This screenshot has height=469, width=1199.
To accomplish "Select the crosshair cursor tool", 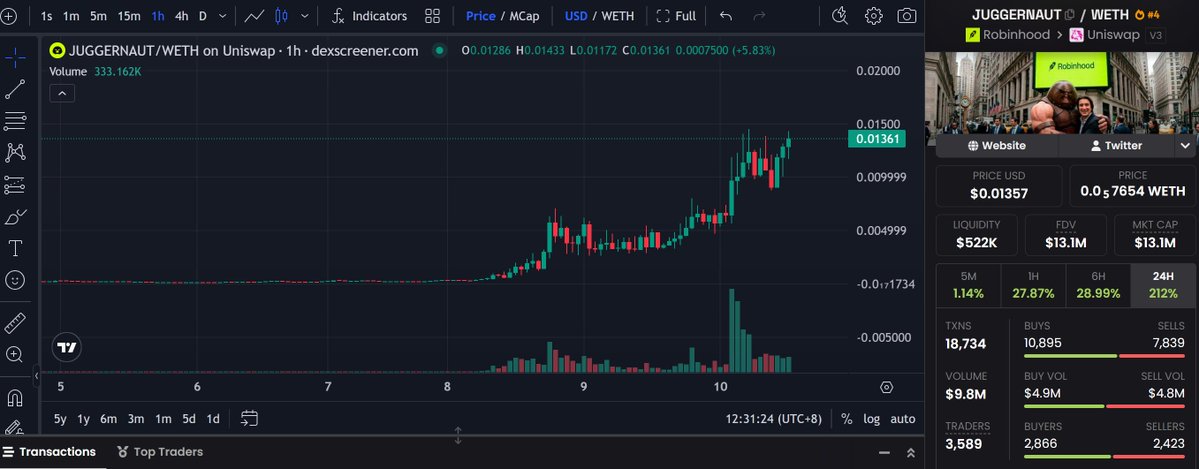I will point(15,57).
